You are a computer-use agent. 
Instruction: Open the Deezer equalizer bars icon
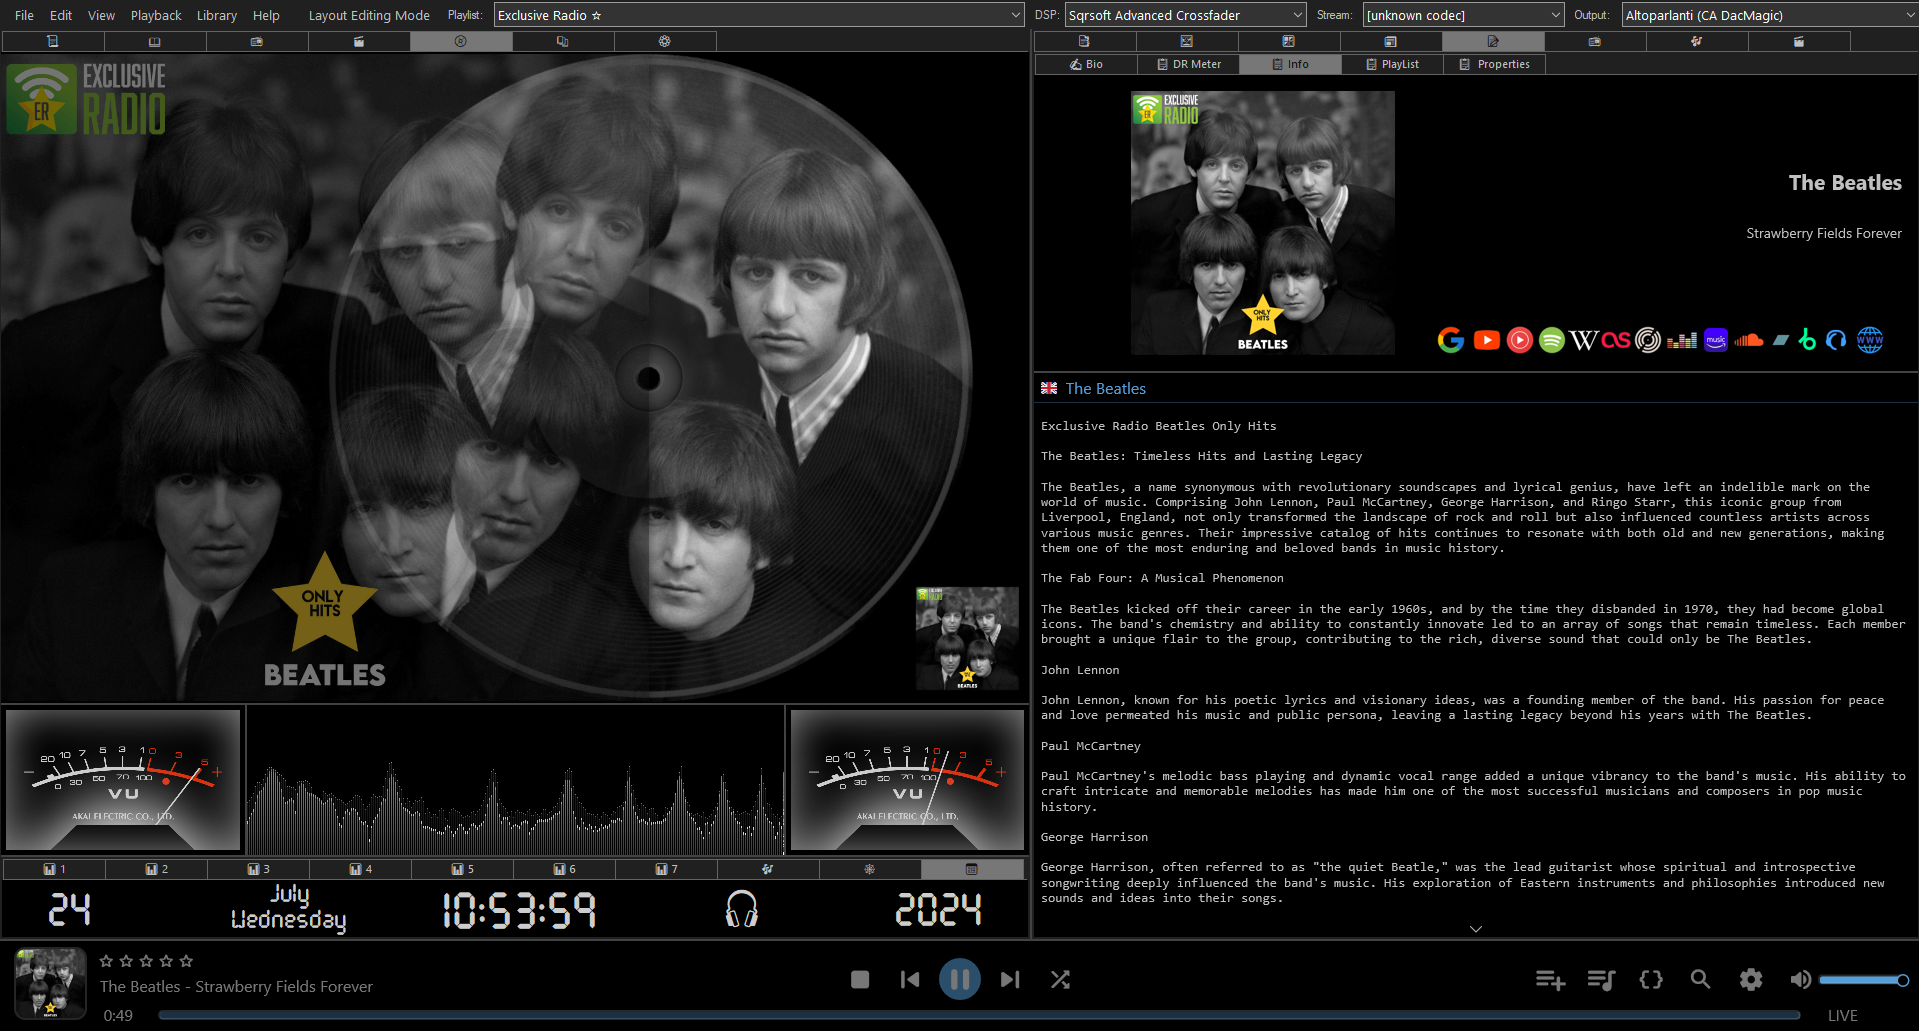click(x=1682, y=340)
